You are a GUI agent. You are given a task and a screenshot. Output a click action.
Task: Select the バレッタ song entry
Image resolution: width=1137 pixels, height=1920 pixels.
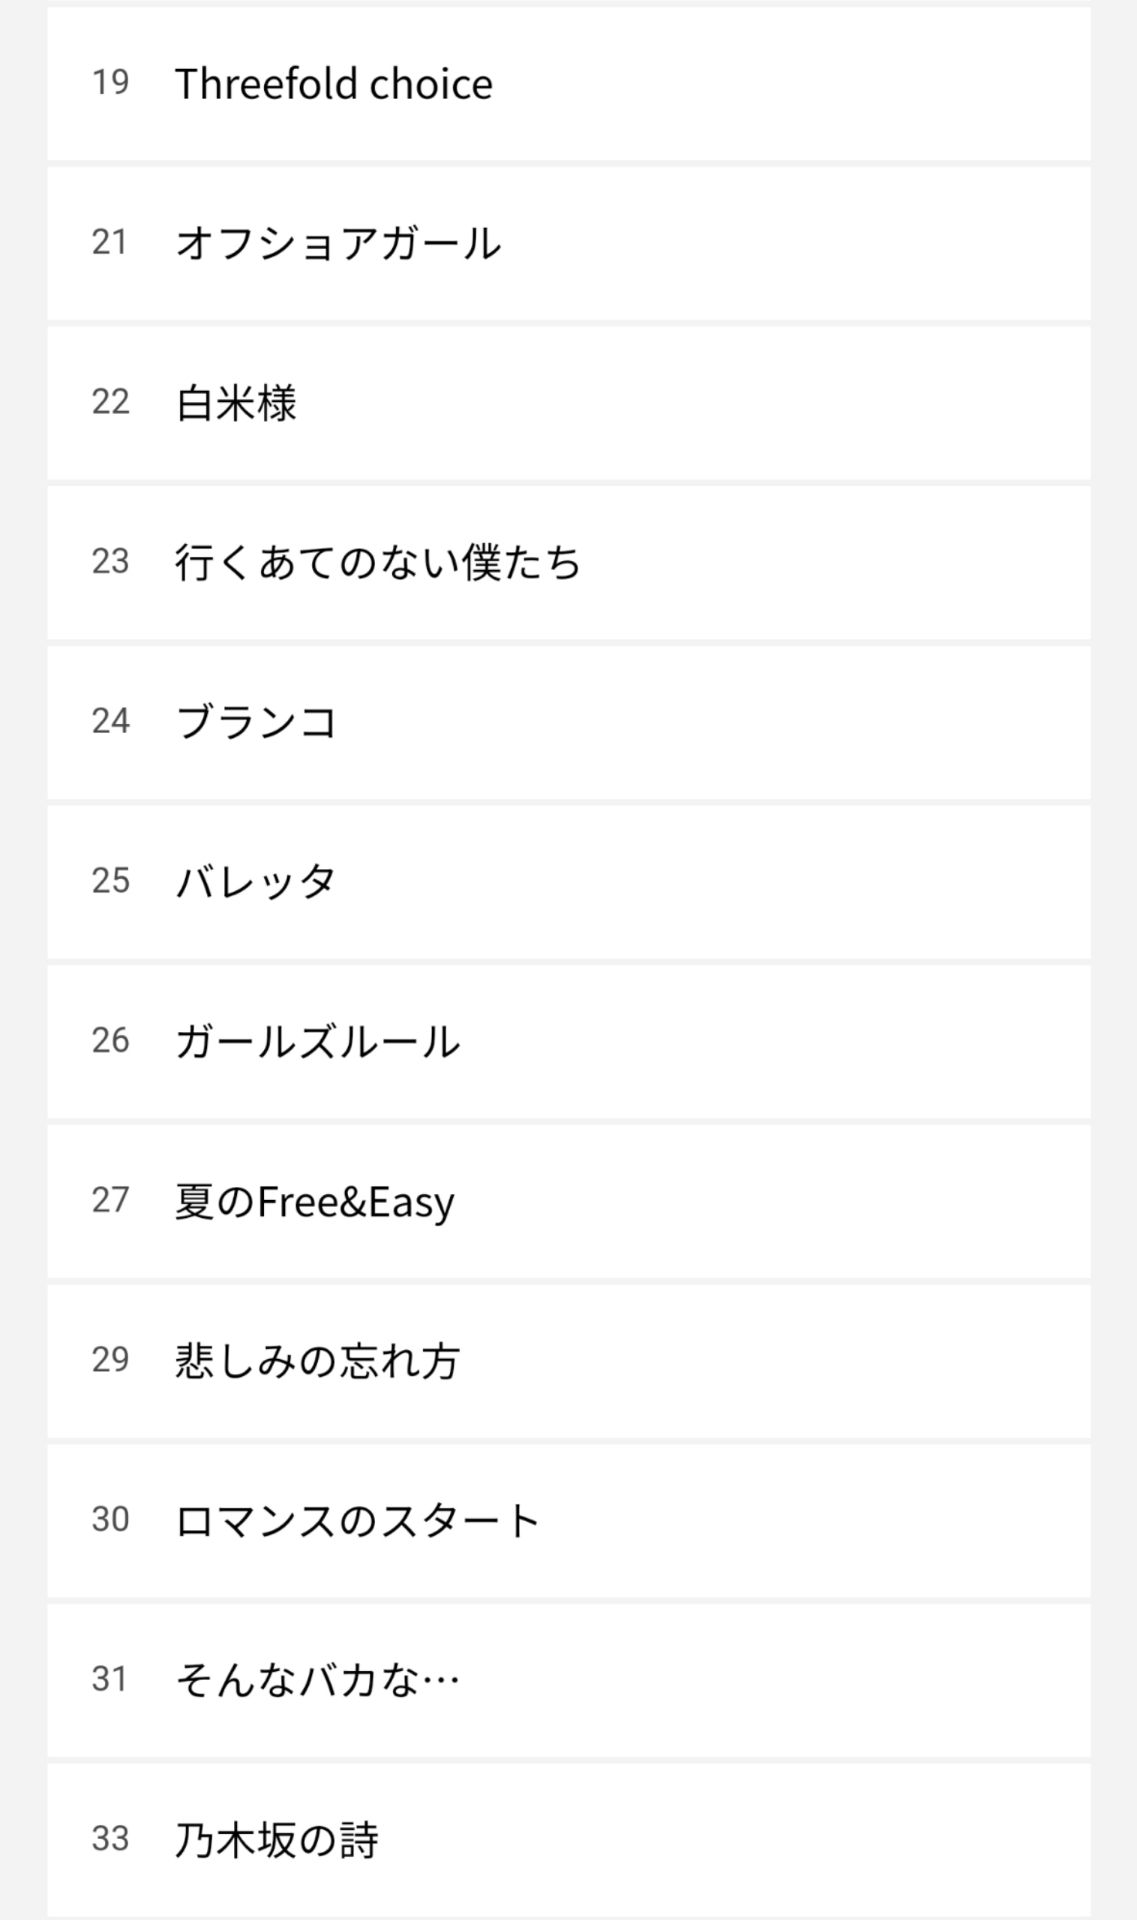[256, 882]
